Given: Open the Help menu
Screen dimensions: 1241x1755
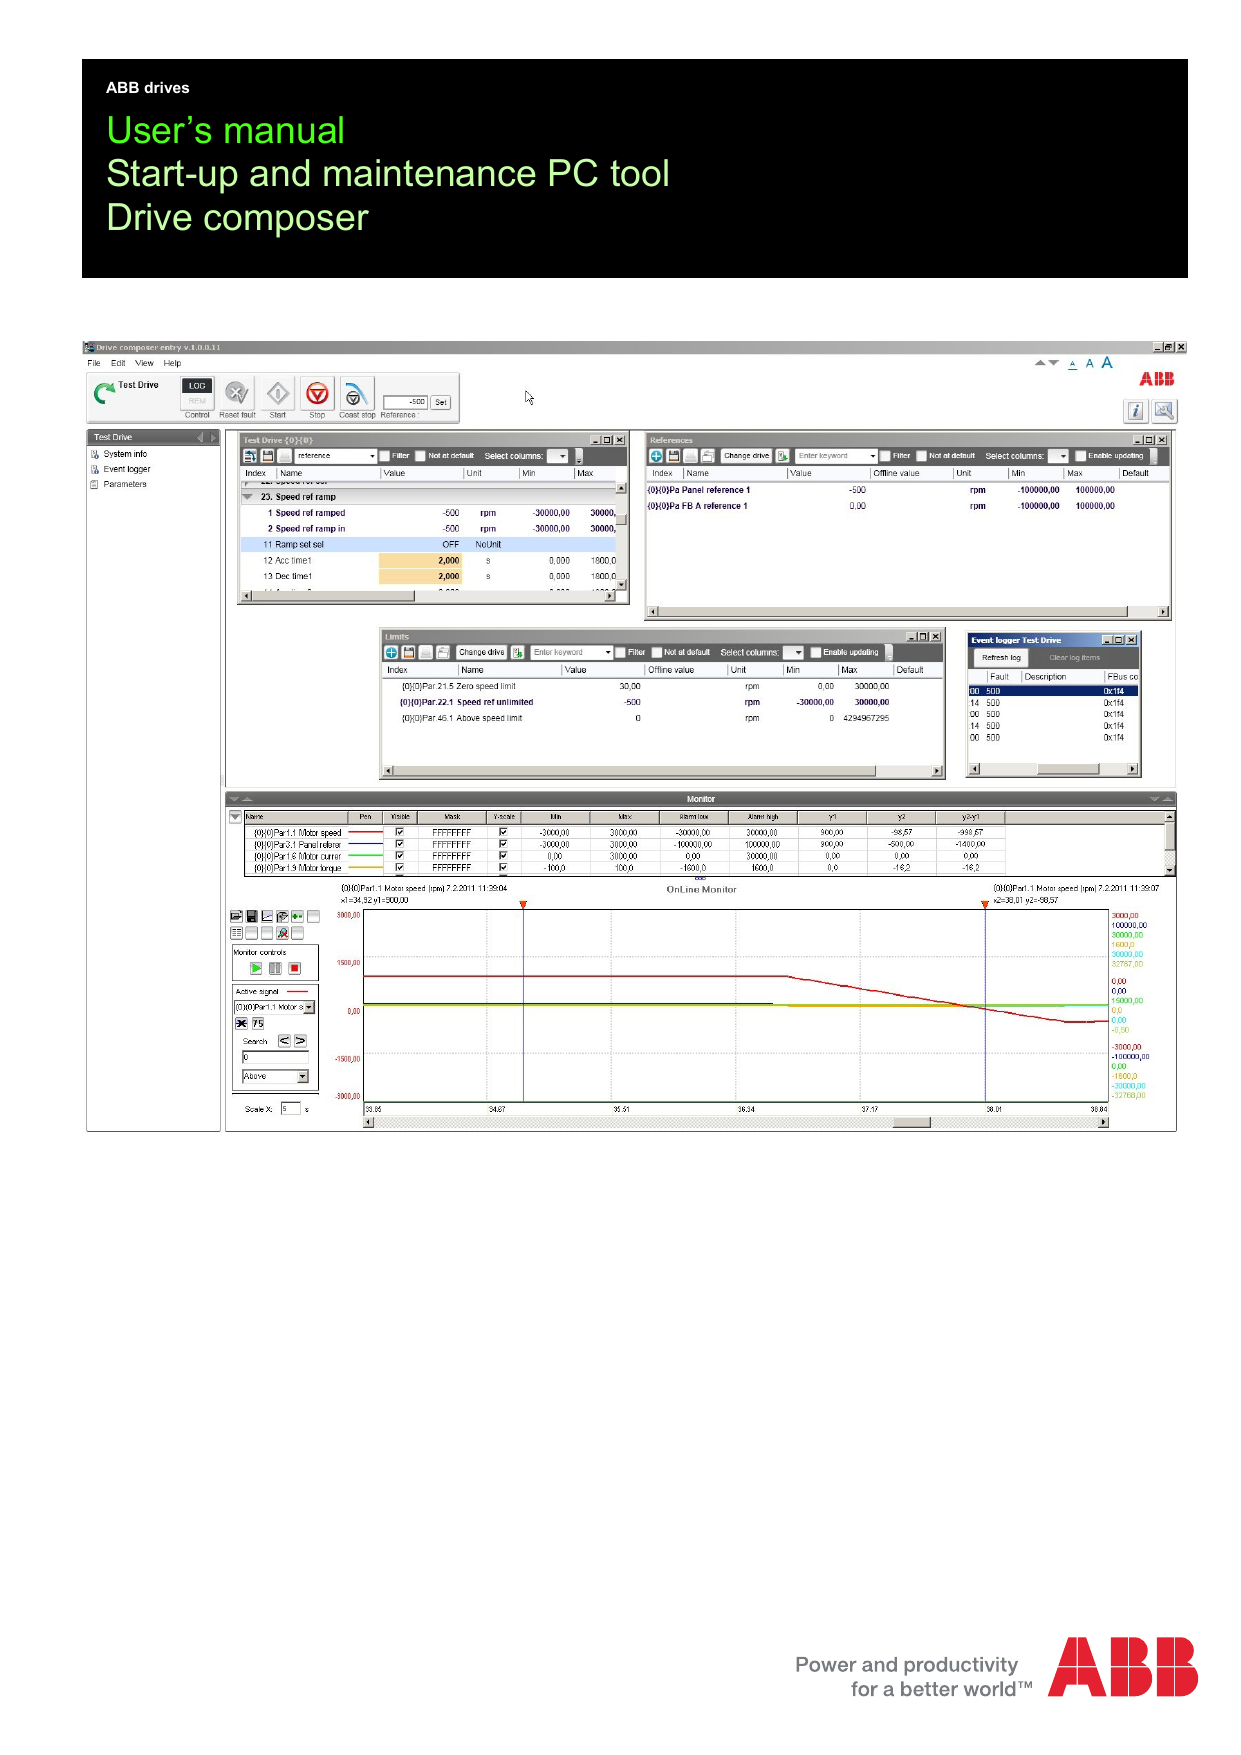Looking at the screenshot, I should click(173, 364).
